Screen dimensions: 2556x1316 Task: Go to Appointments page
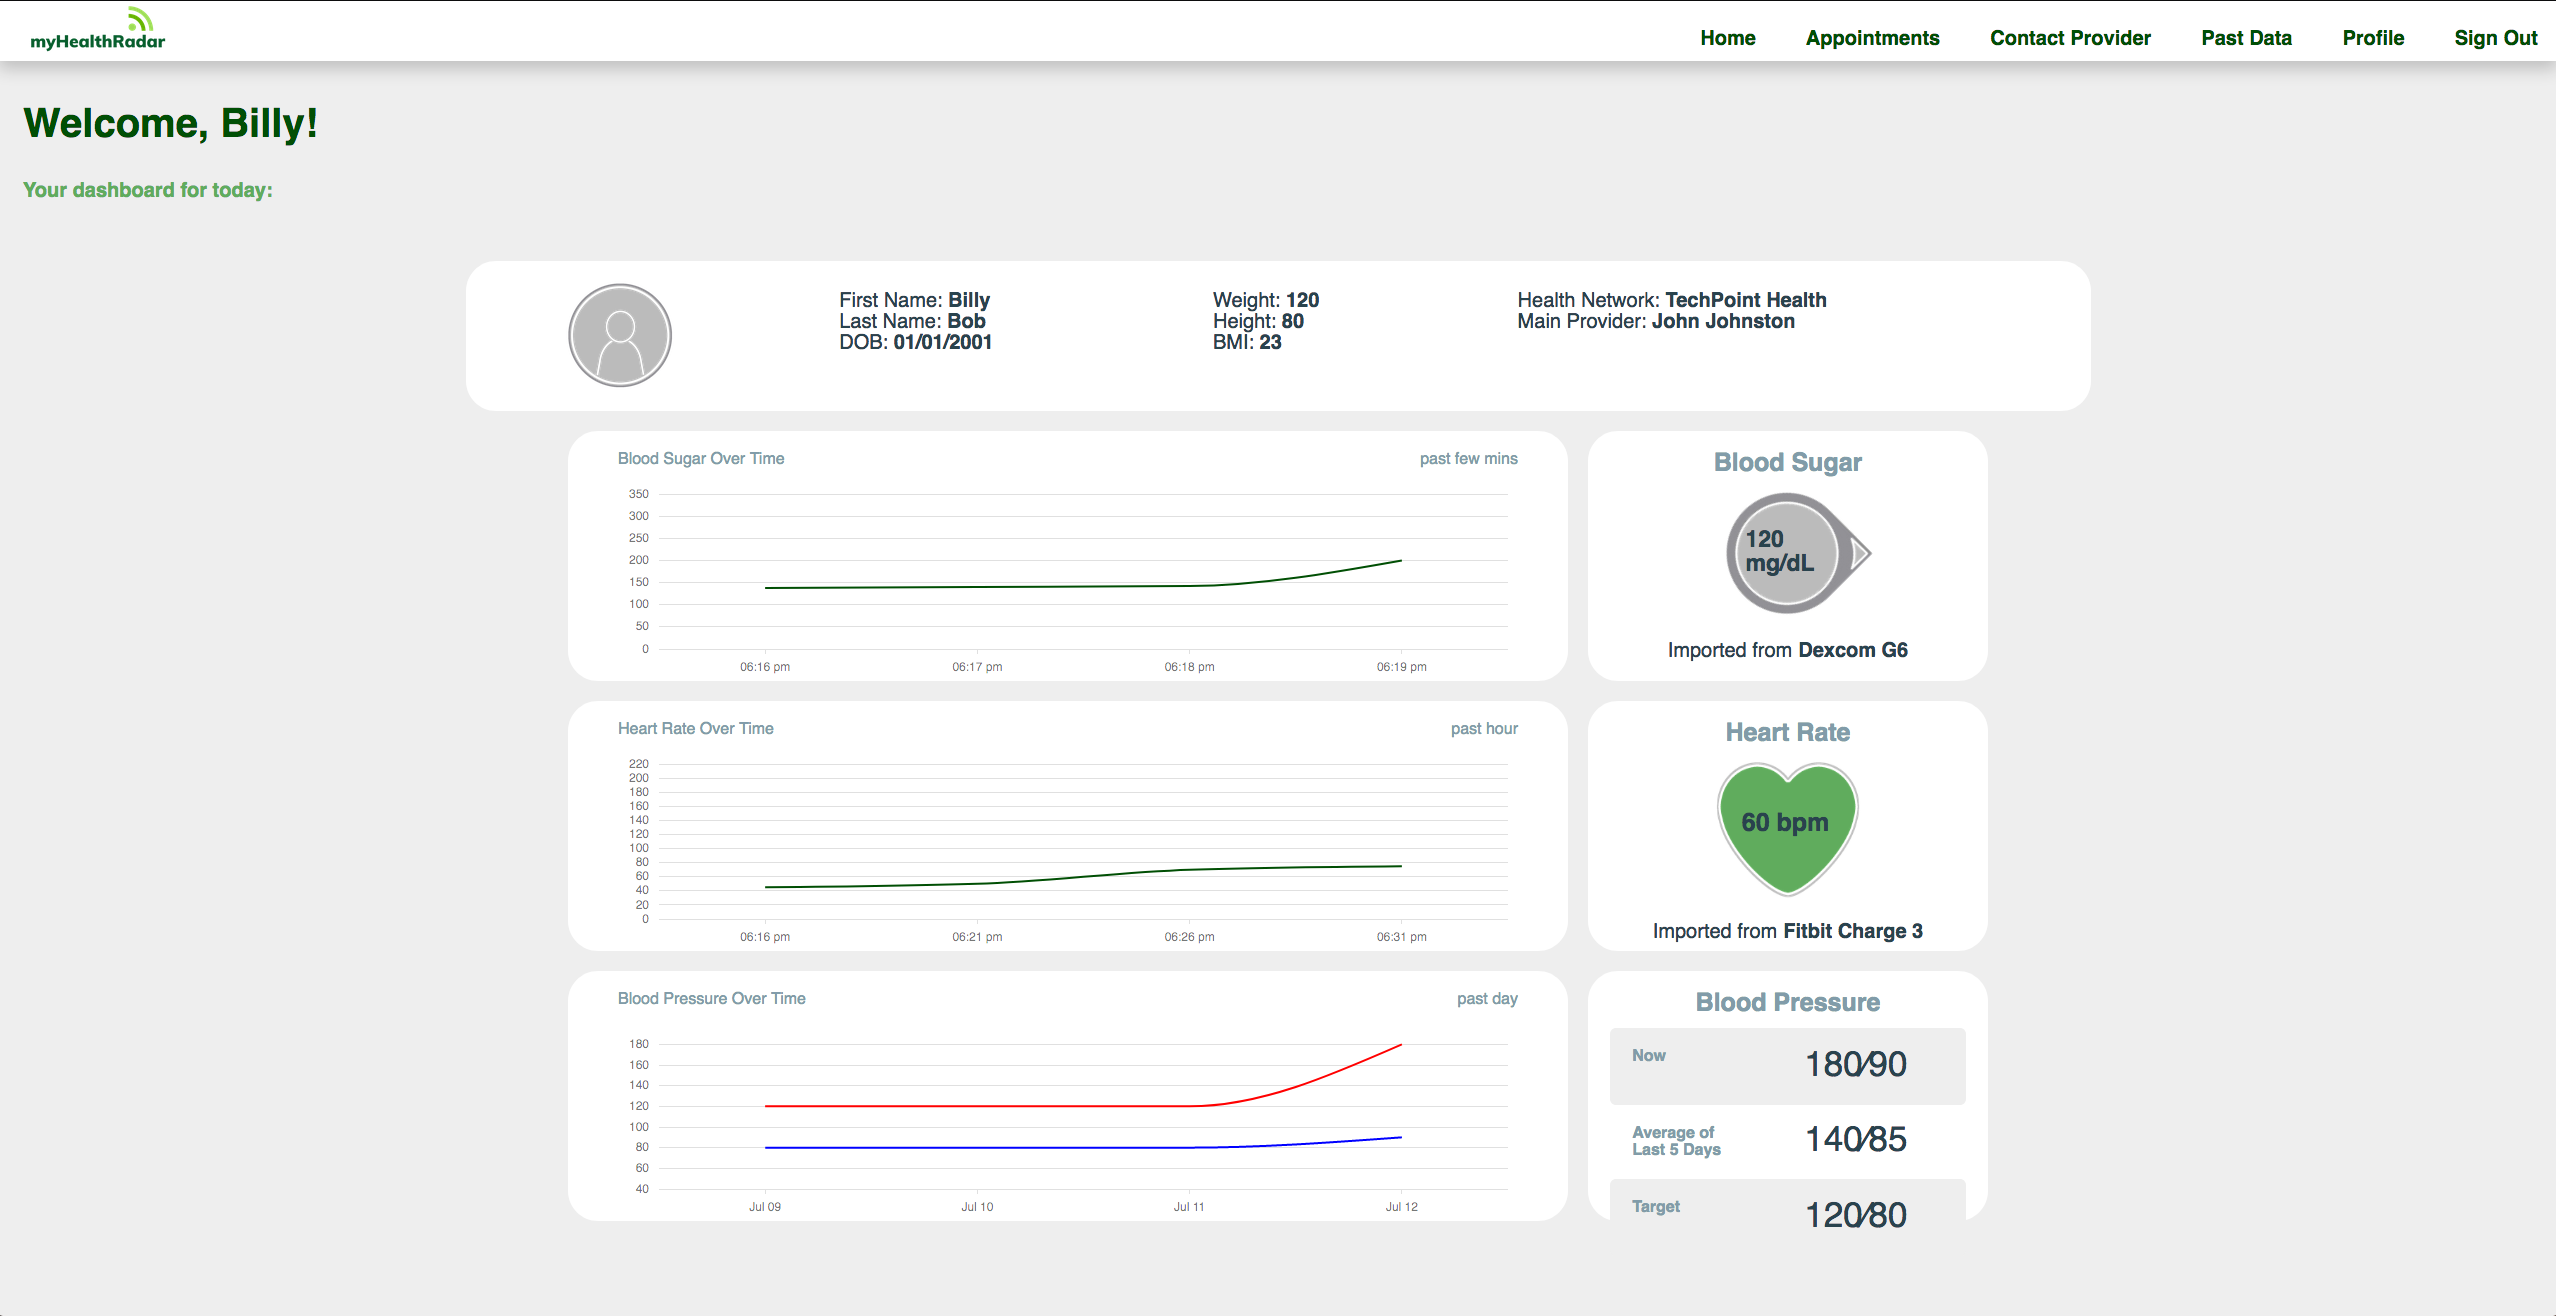1872,38
